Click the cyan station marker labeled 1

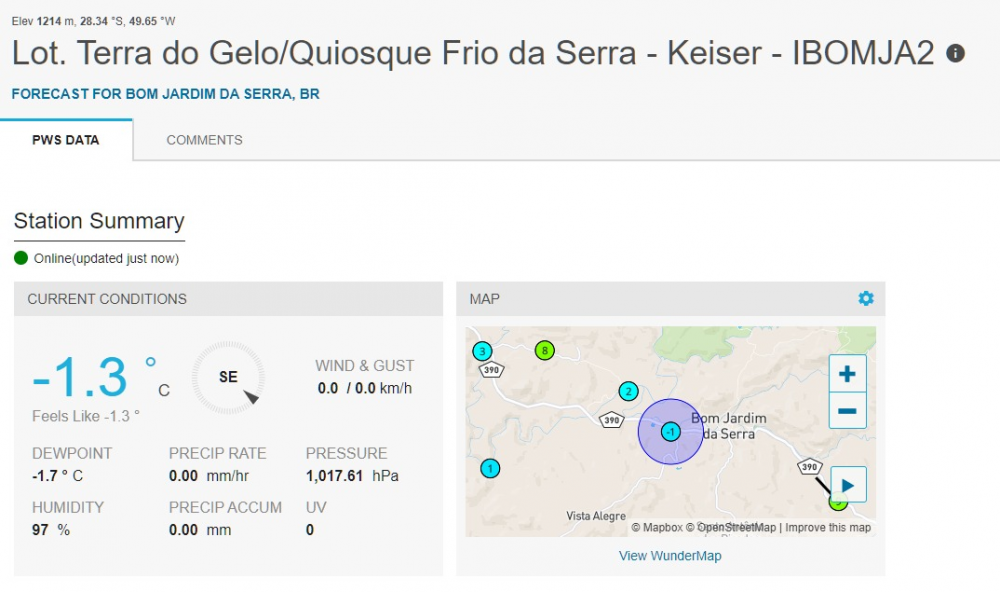pyautogui.click(x=490, y=468)
